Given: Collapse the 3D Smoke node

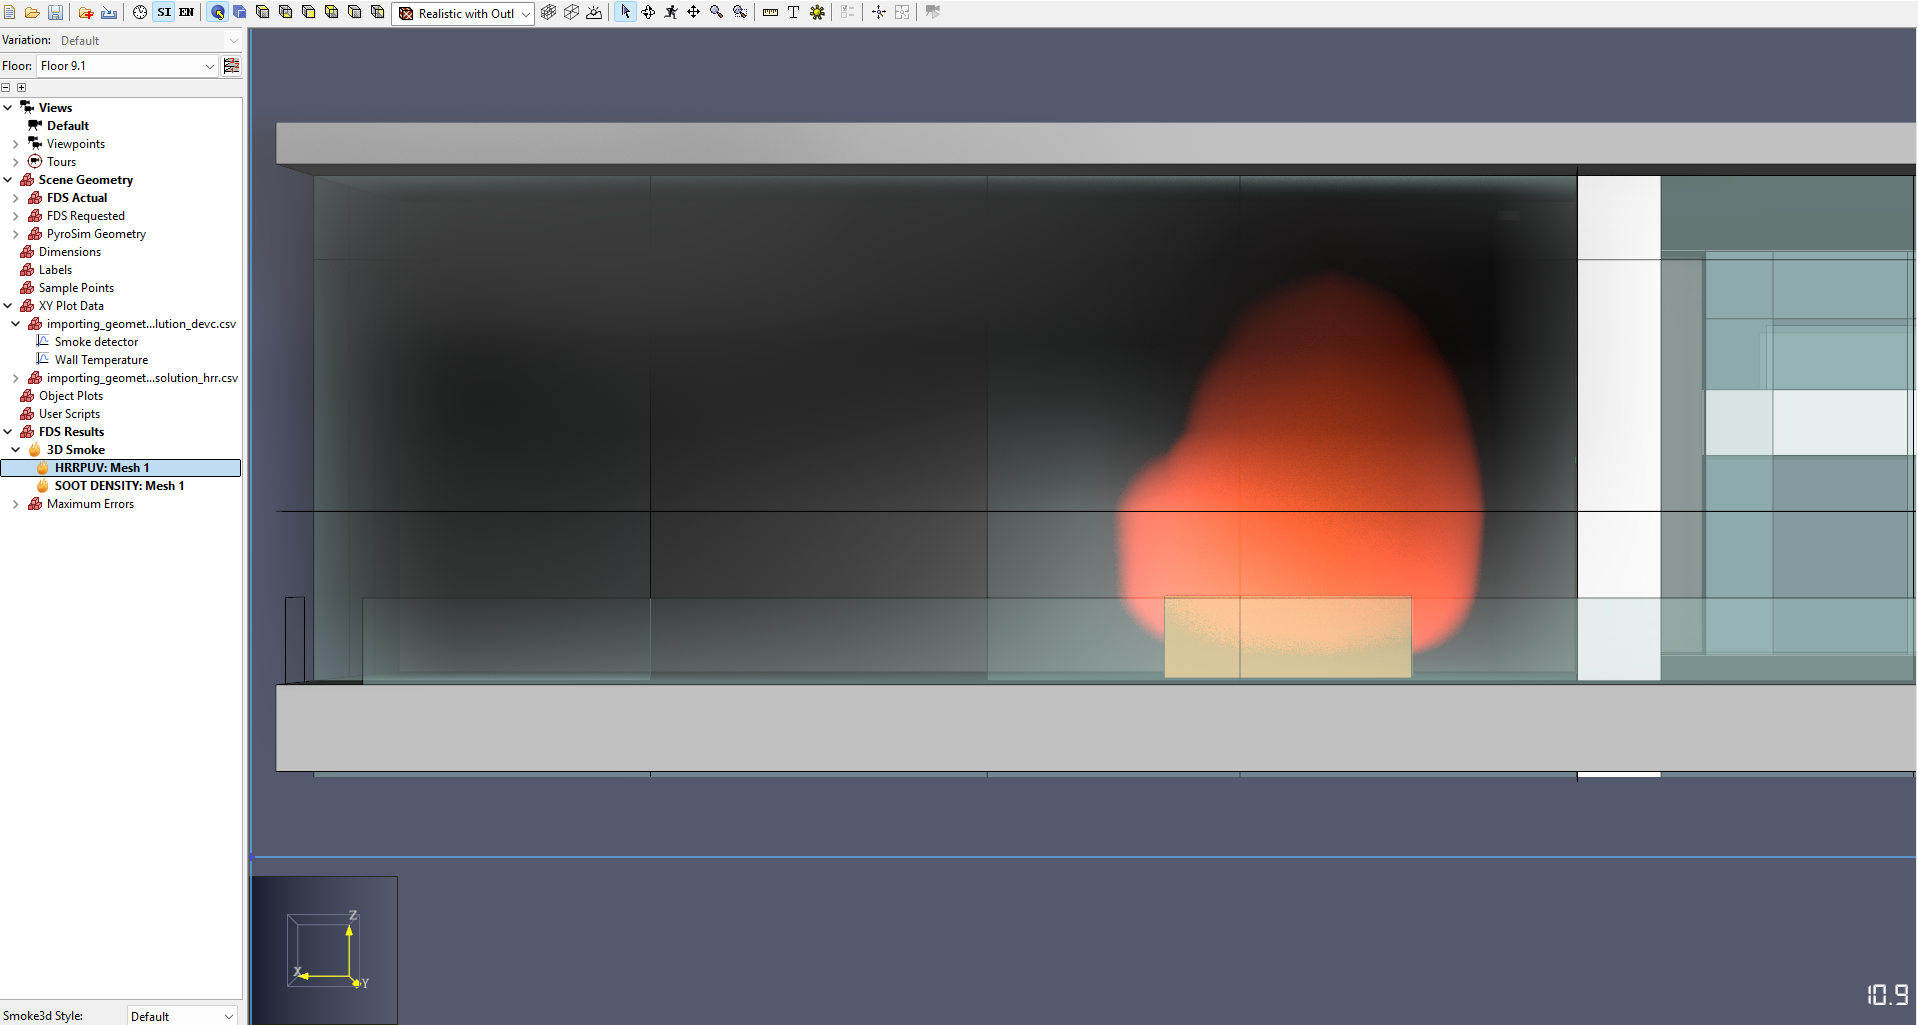Looking at the screenshot, I should pyautogui.click(x=16, y=450).
